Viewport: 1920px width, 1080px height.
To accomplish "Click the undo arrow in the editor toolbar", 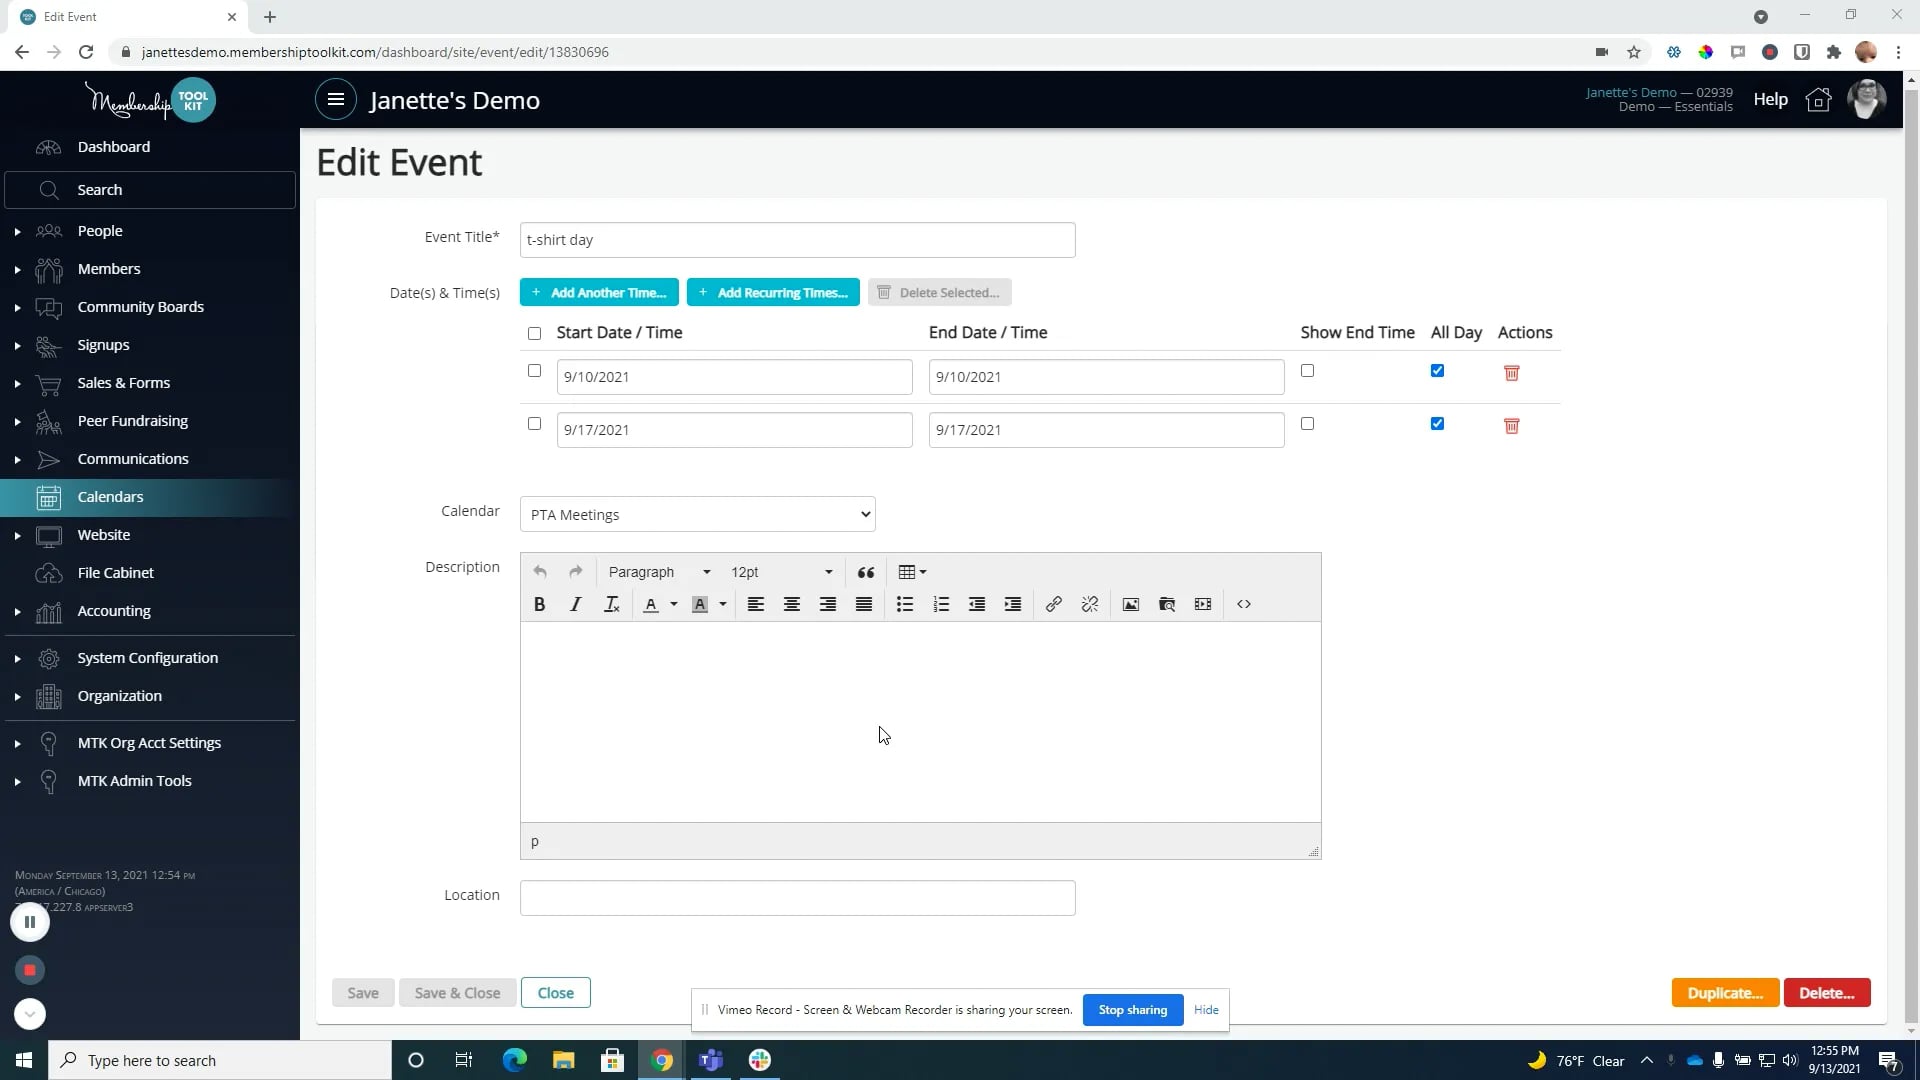I will coord(540,572).
